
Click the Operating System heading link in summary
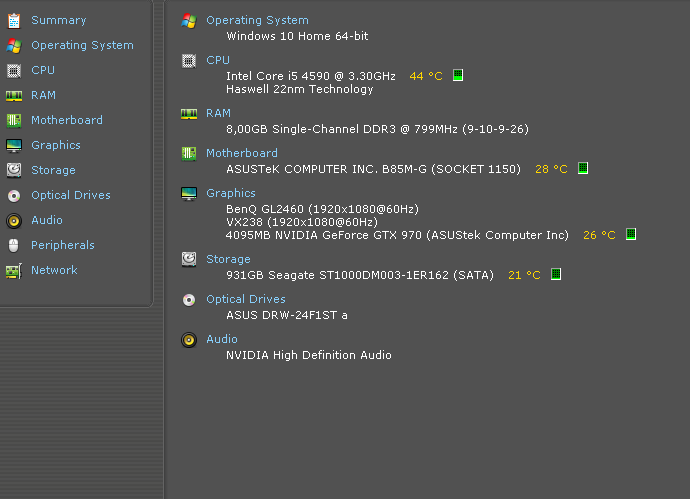click(257, 20)
